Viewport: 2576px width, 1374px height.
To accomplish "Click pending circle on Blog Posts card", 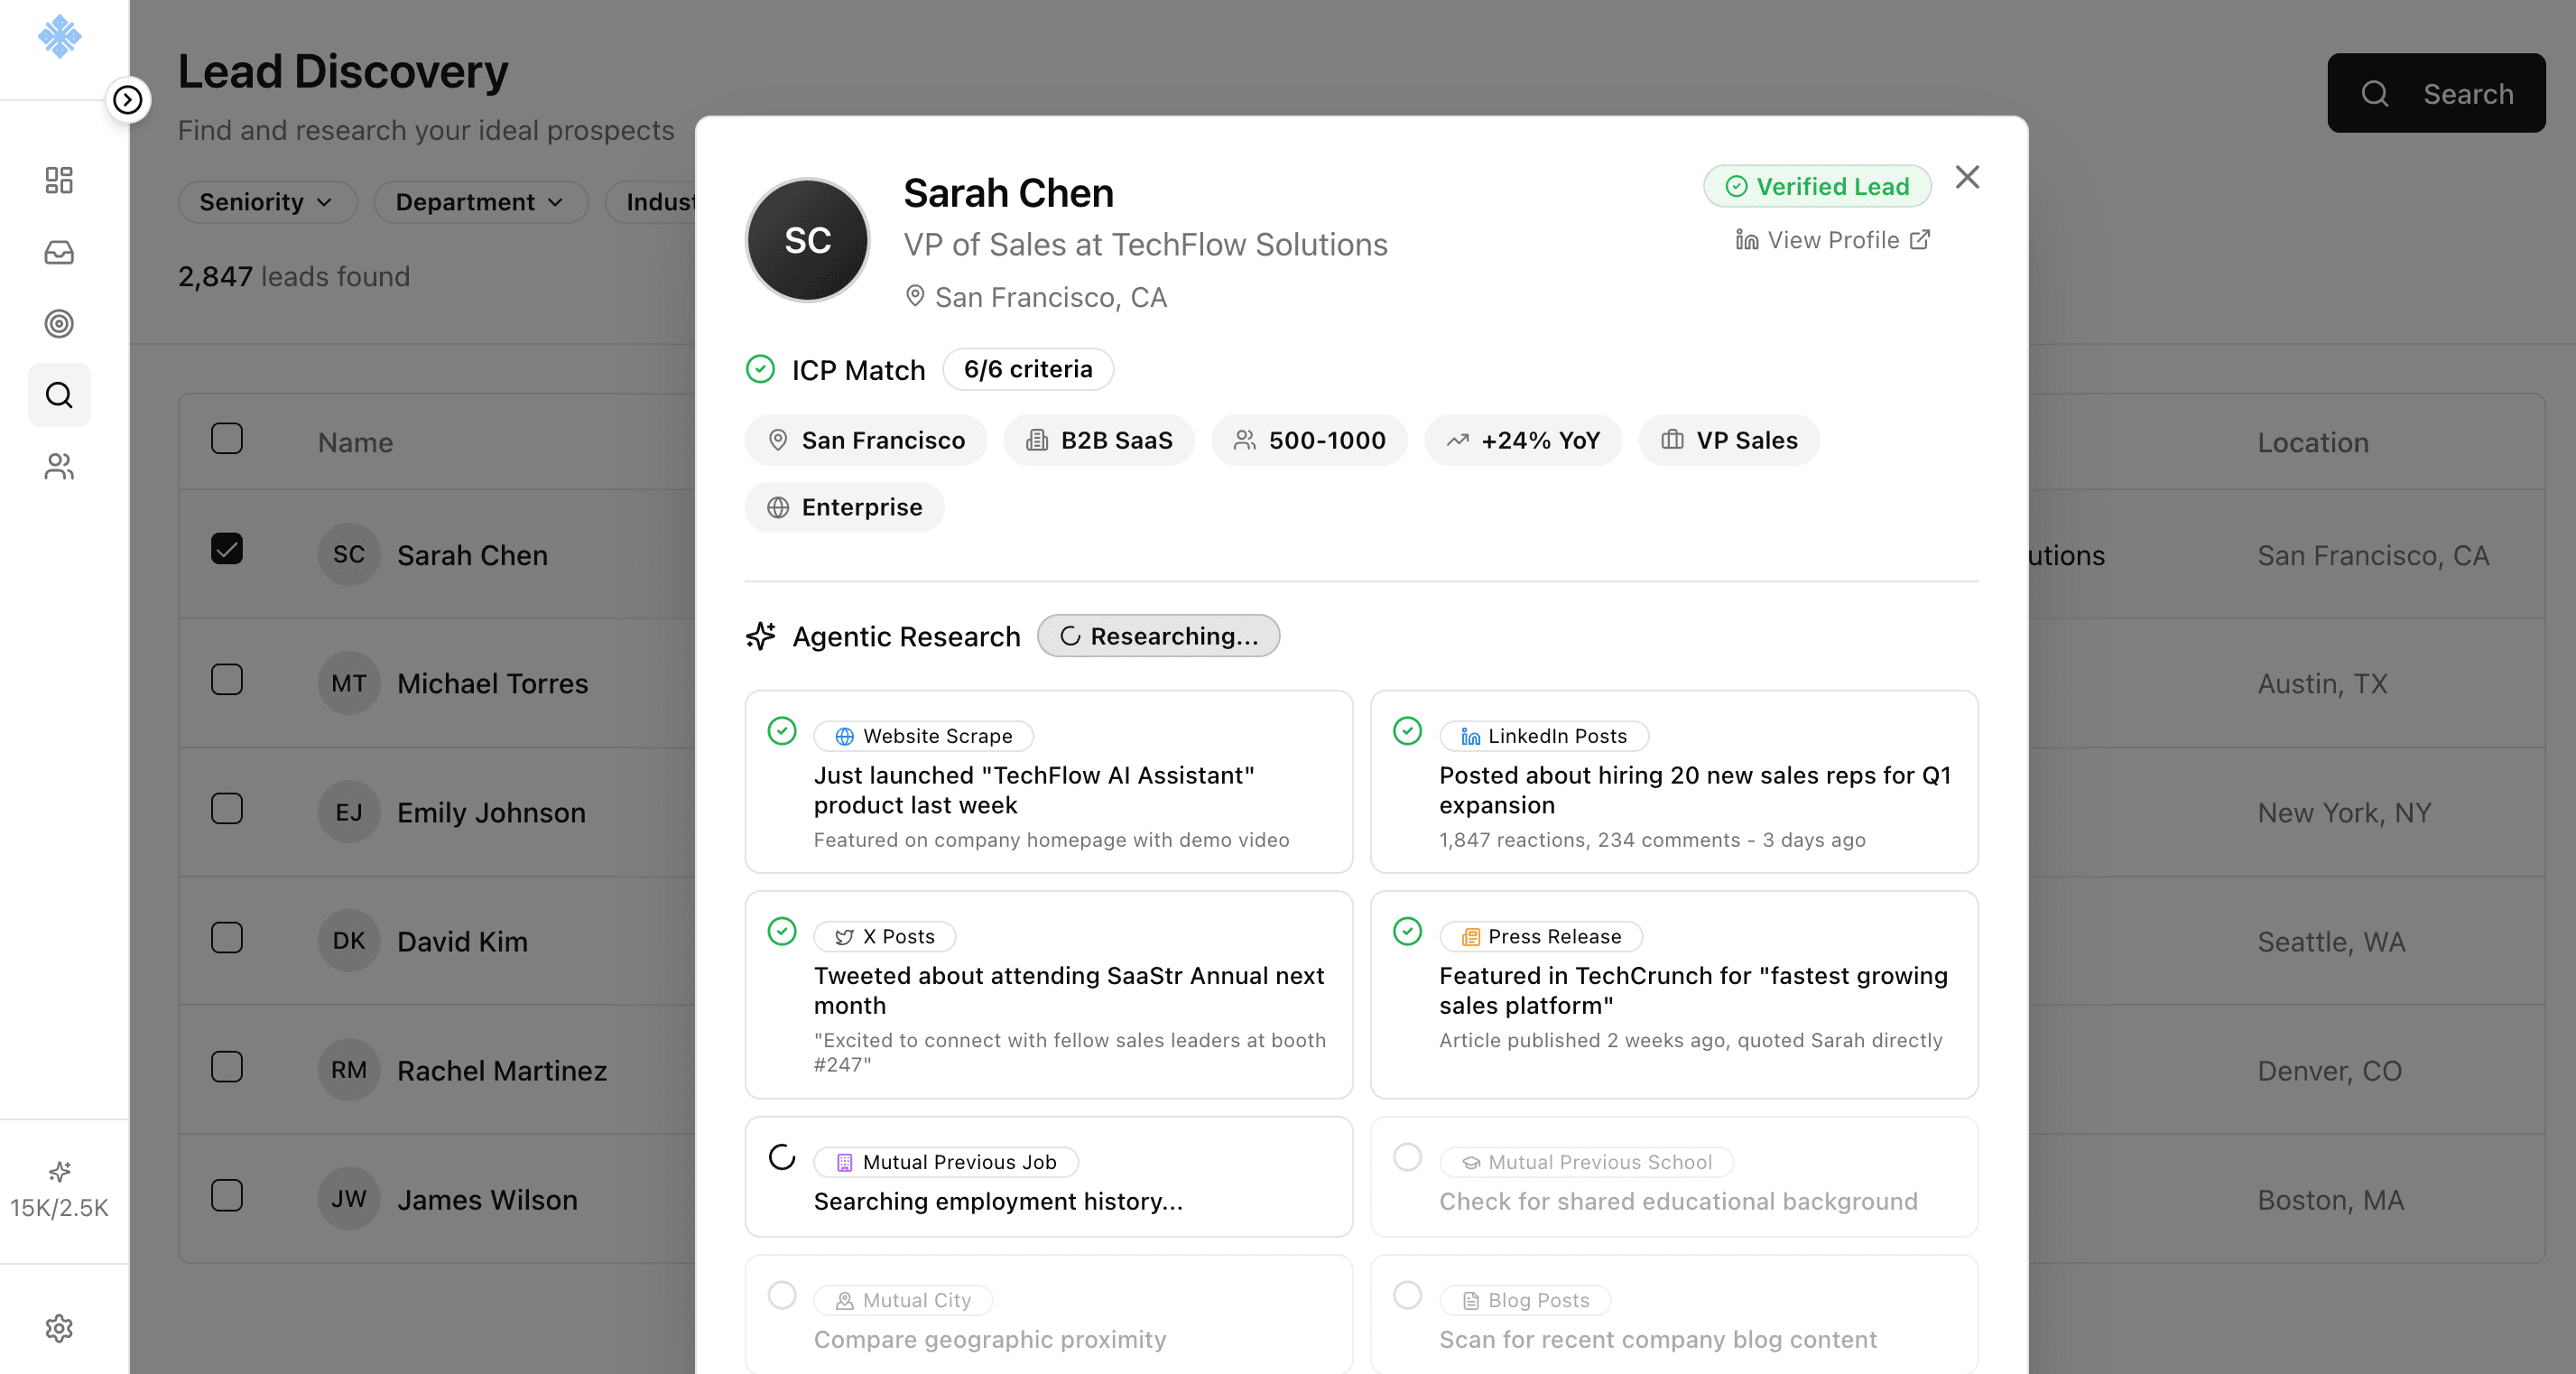I will (x=1407, y=1295).
